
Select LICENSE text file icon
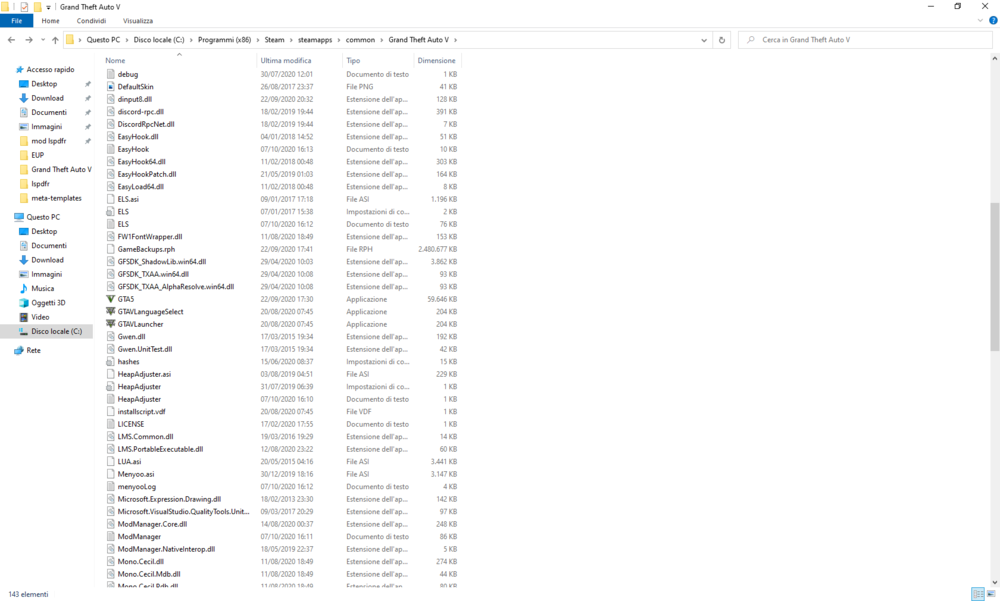pyautogui.click(x=110, y=424)
